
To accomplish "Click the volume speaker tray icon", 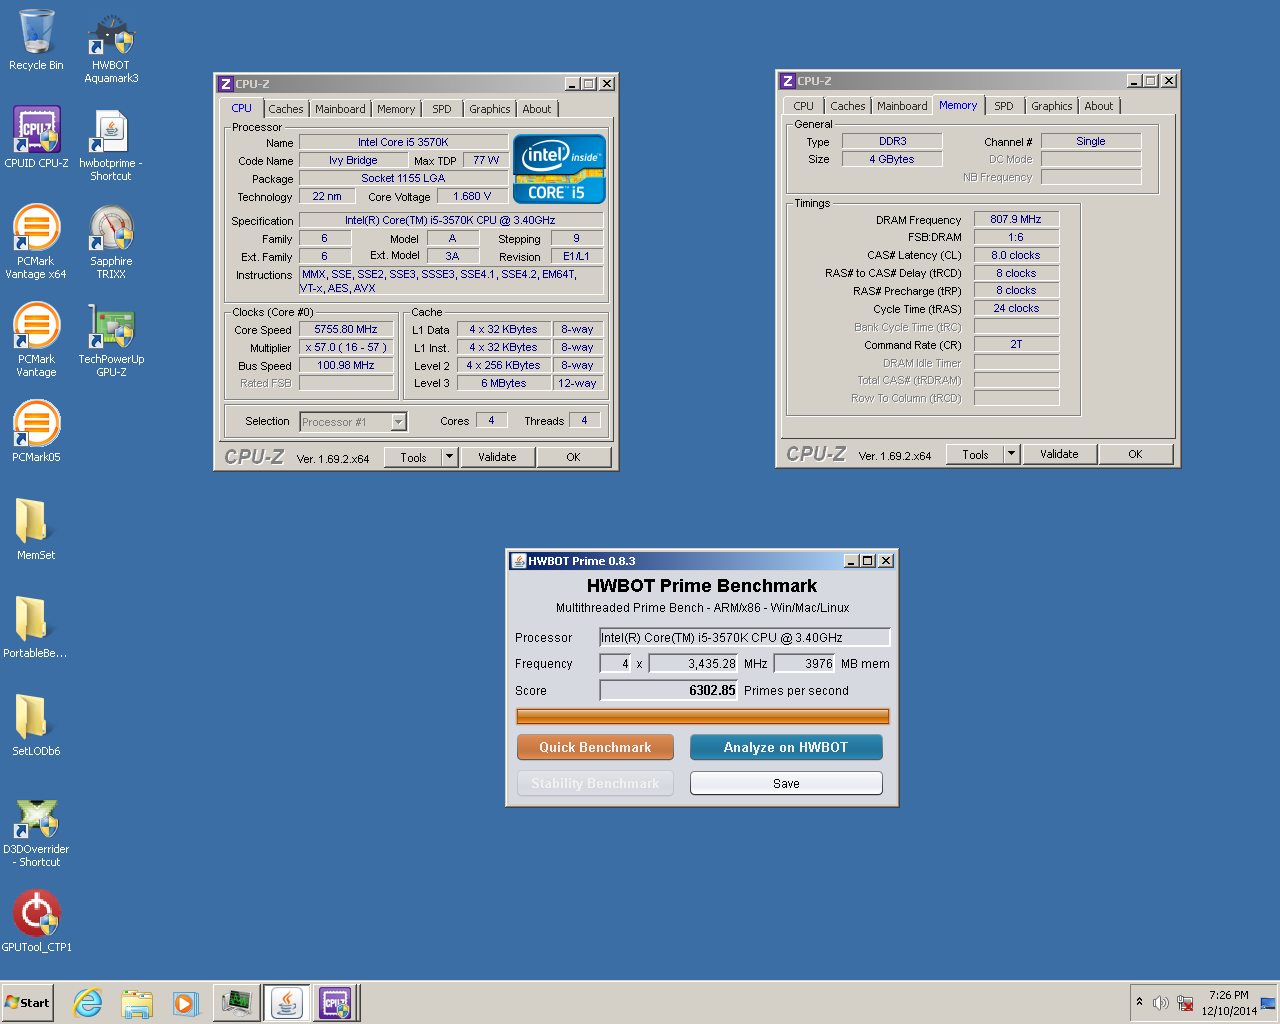I will click(1161, 1003).
